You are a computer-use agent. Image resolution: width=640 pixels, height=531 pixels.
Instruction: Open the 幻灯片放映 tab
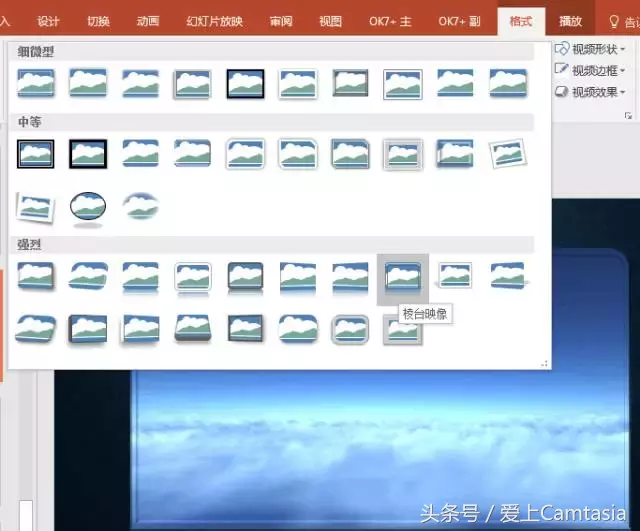(214, 21)
